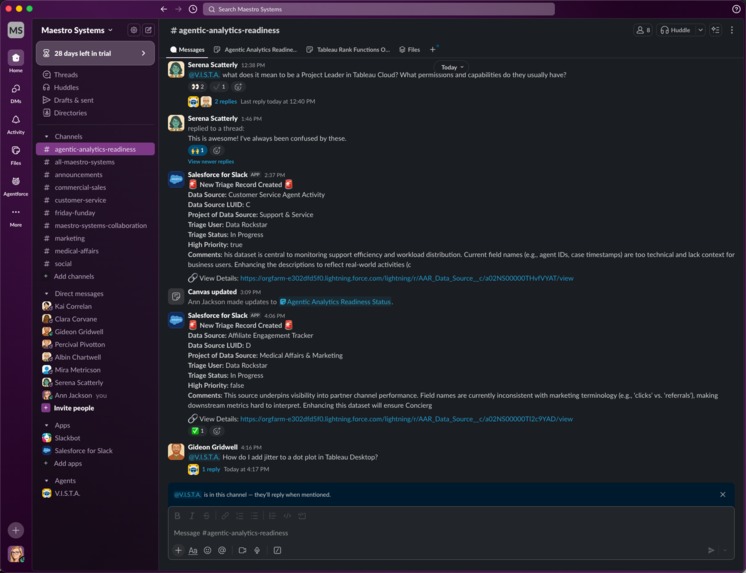746x573 pixels.
Task: Toggle italic formatting in composer
Action: pos(192,516)
